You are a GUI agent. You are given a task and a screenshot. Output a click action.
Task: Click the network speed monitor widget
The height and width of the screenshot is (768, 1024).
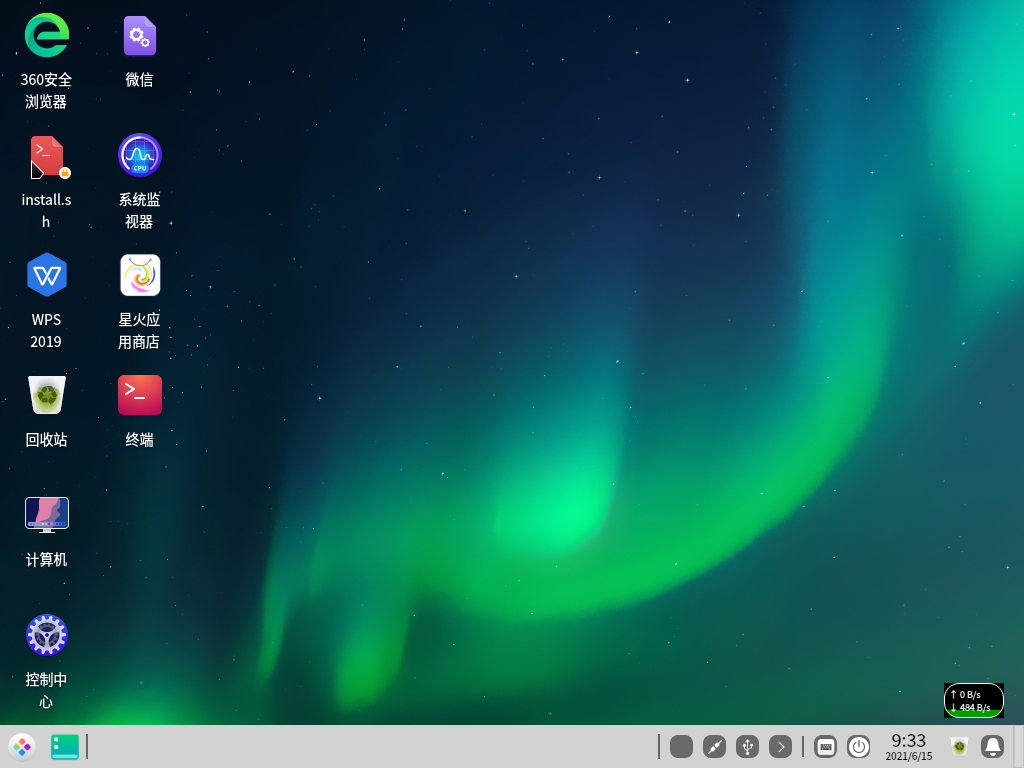coord(973,700)
